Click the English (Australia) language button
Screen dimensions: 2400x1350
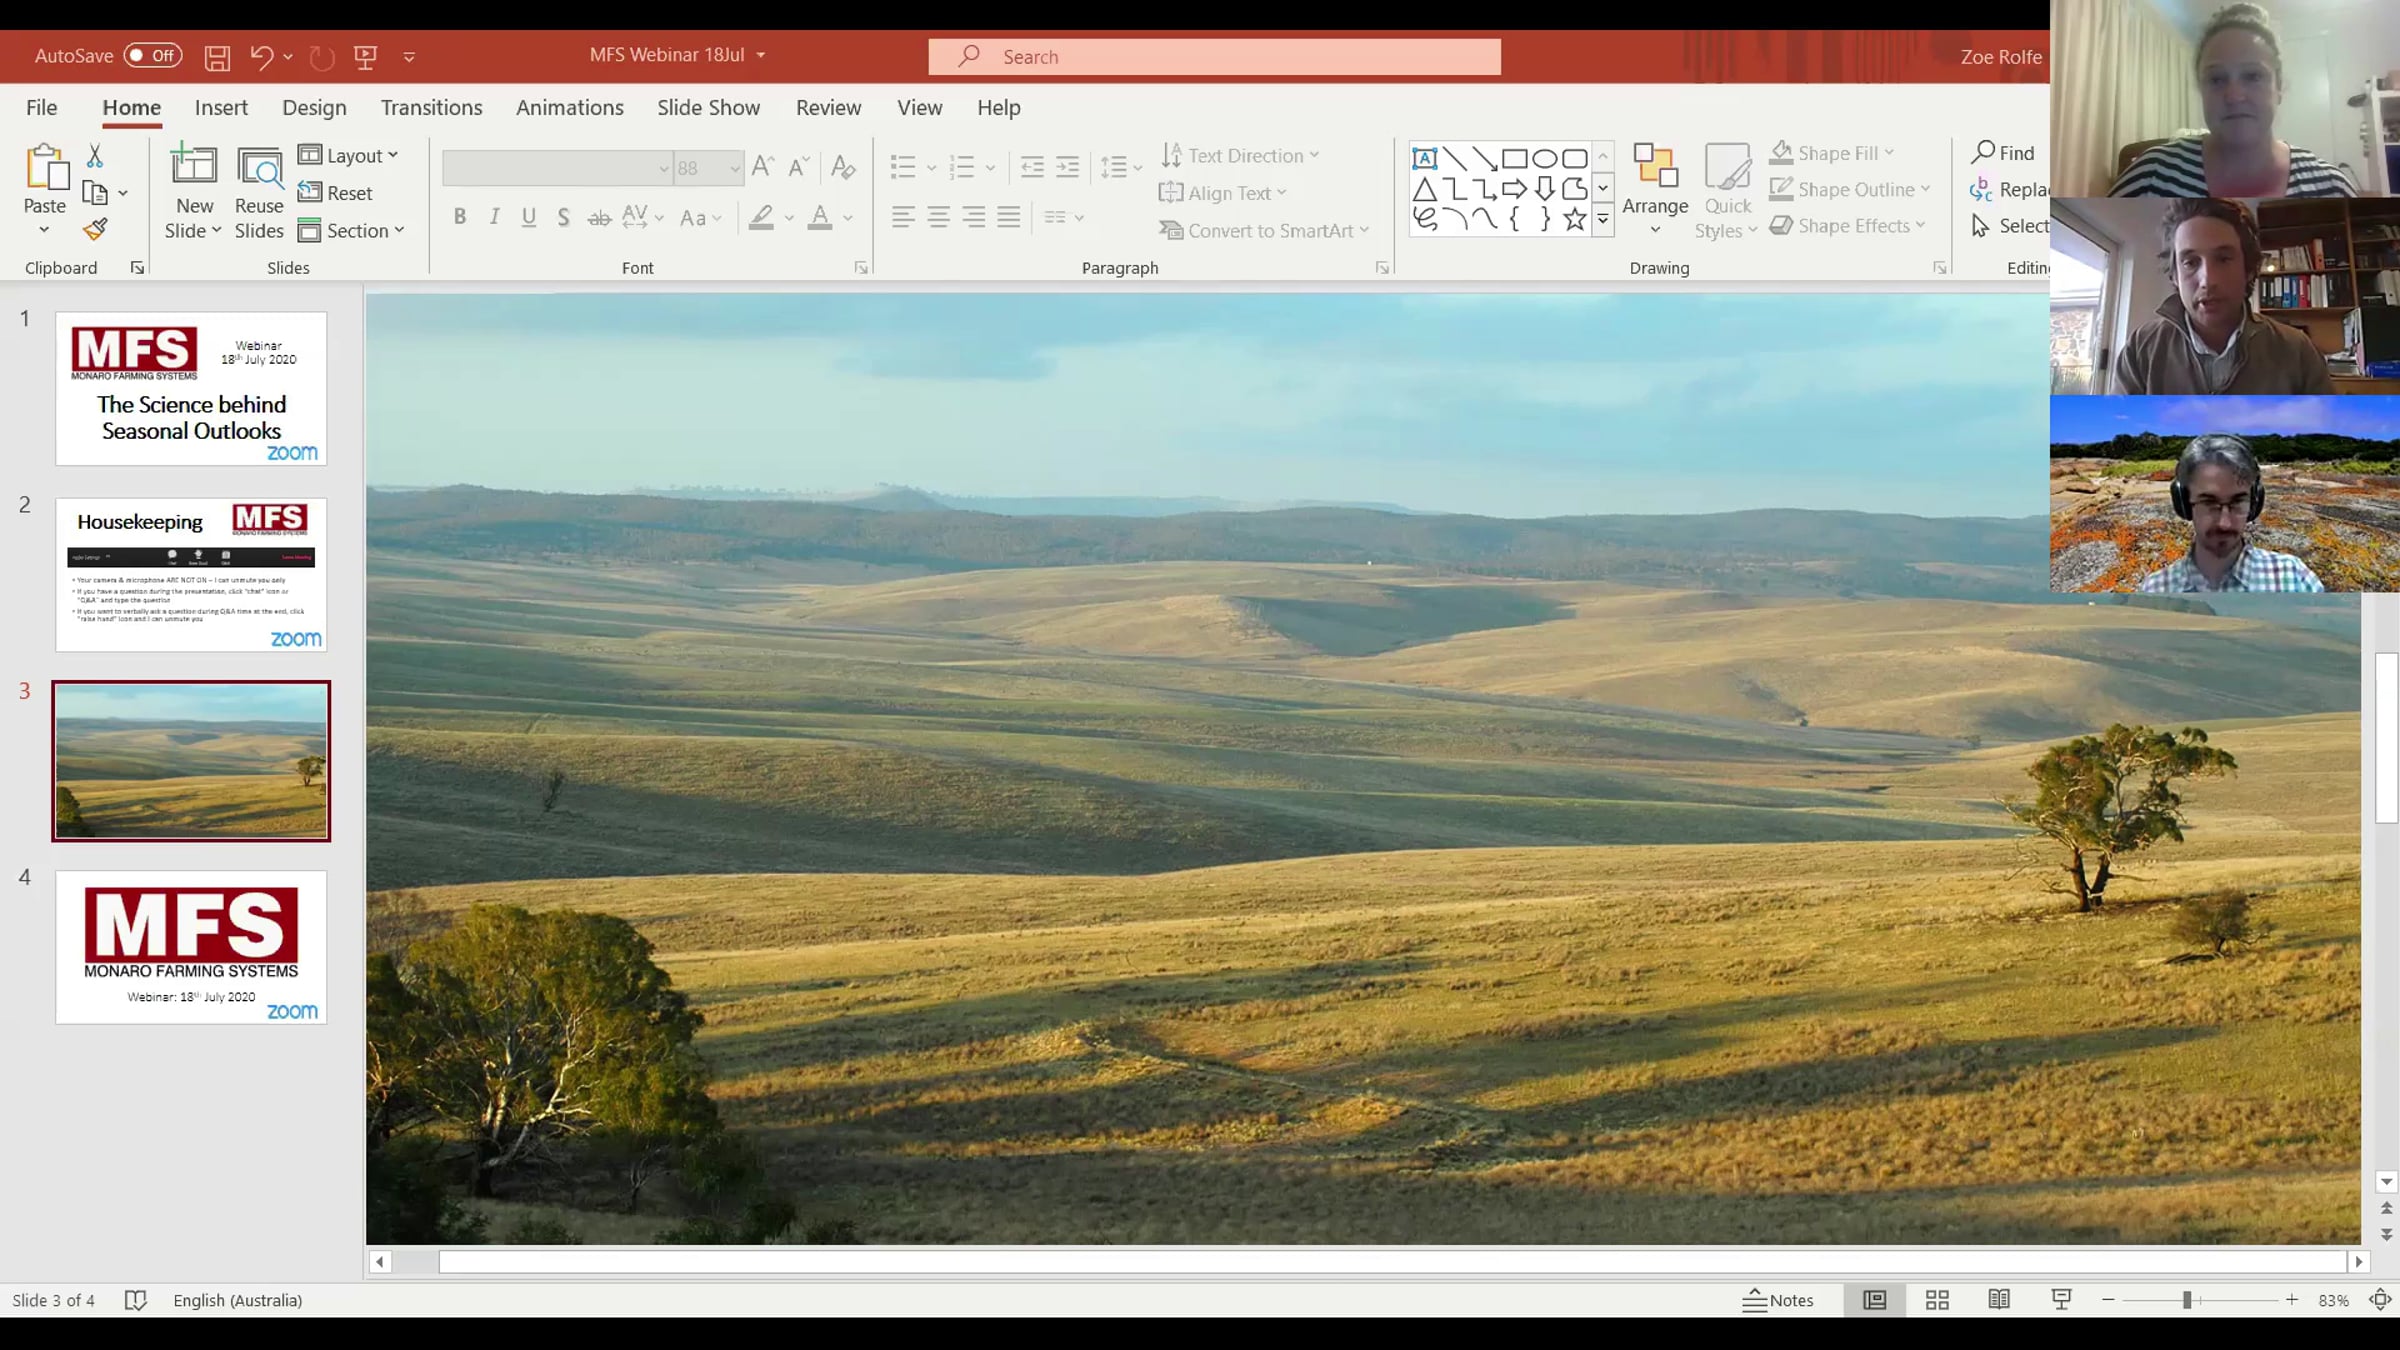coord(237,1300)
